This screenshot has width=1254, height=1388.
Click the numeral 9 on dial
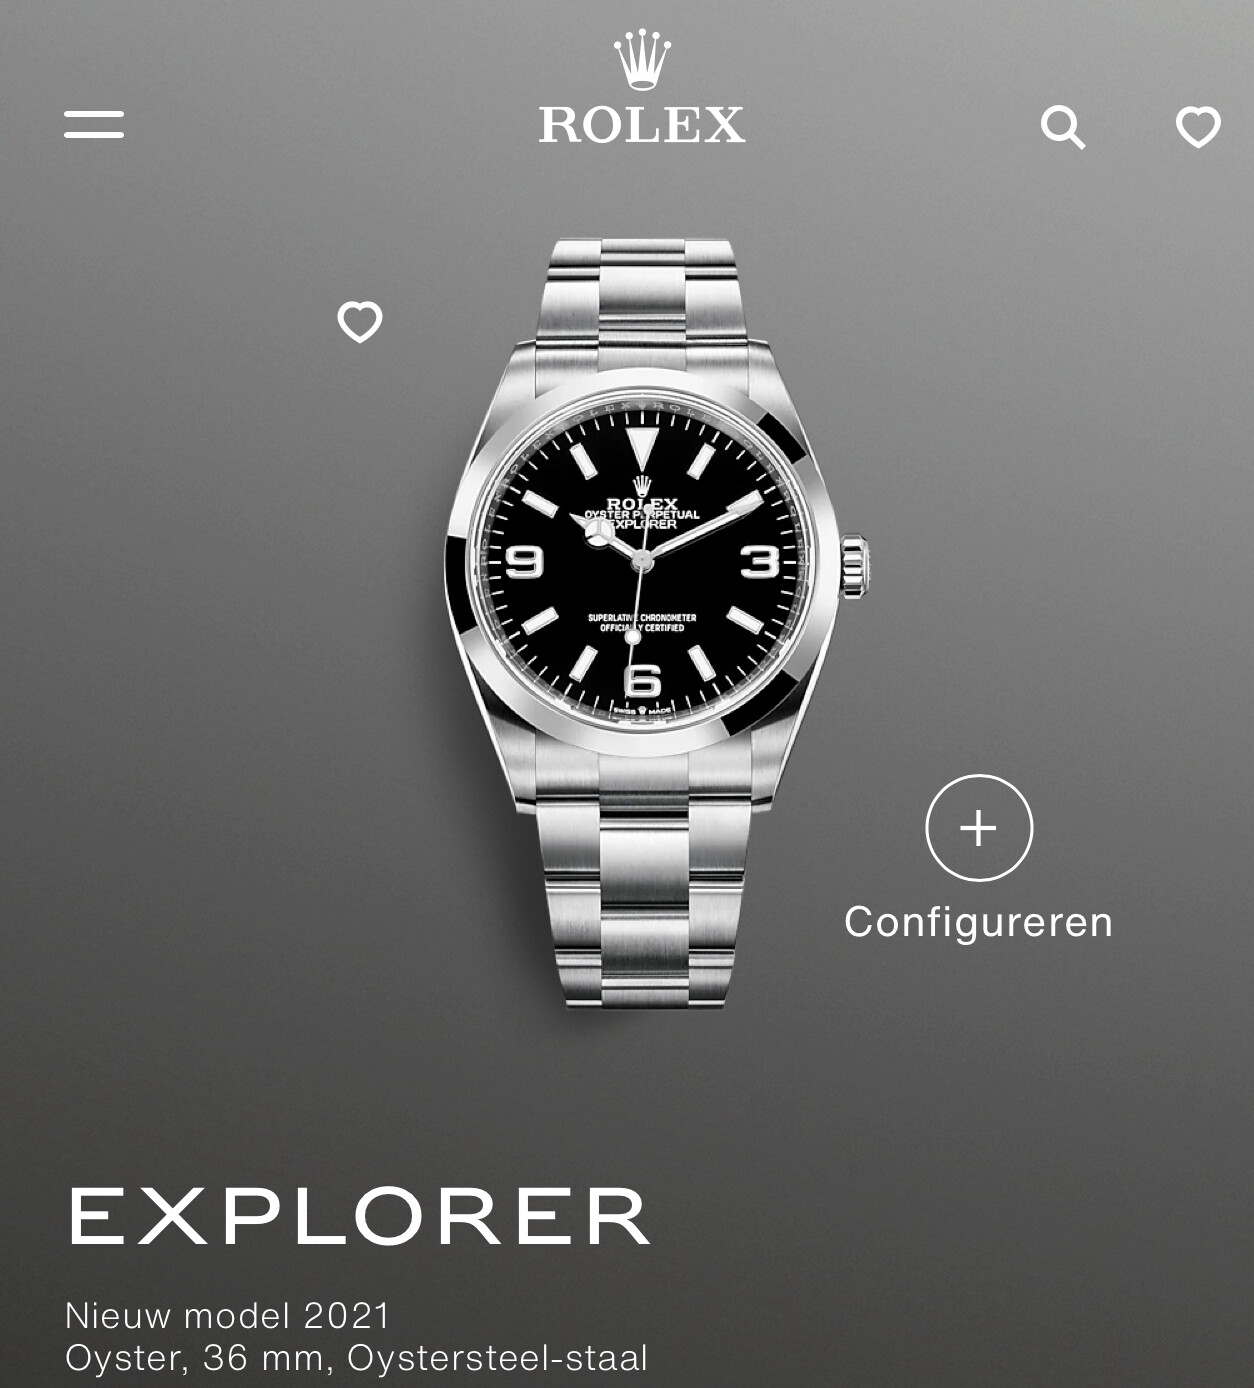pos(525,561)
